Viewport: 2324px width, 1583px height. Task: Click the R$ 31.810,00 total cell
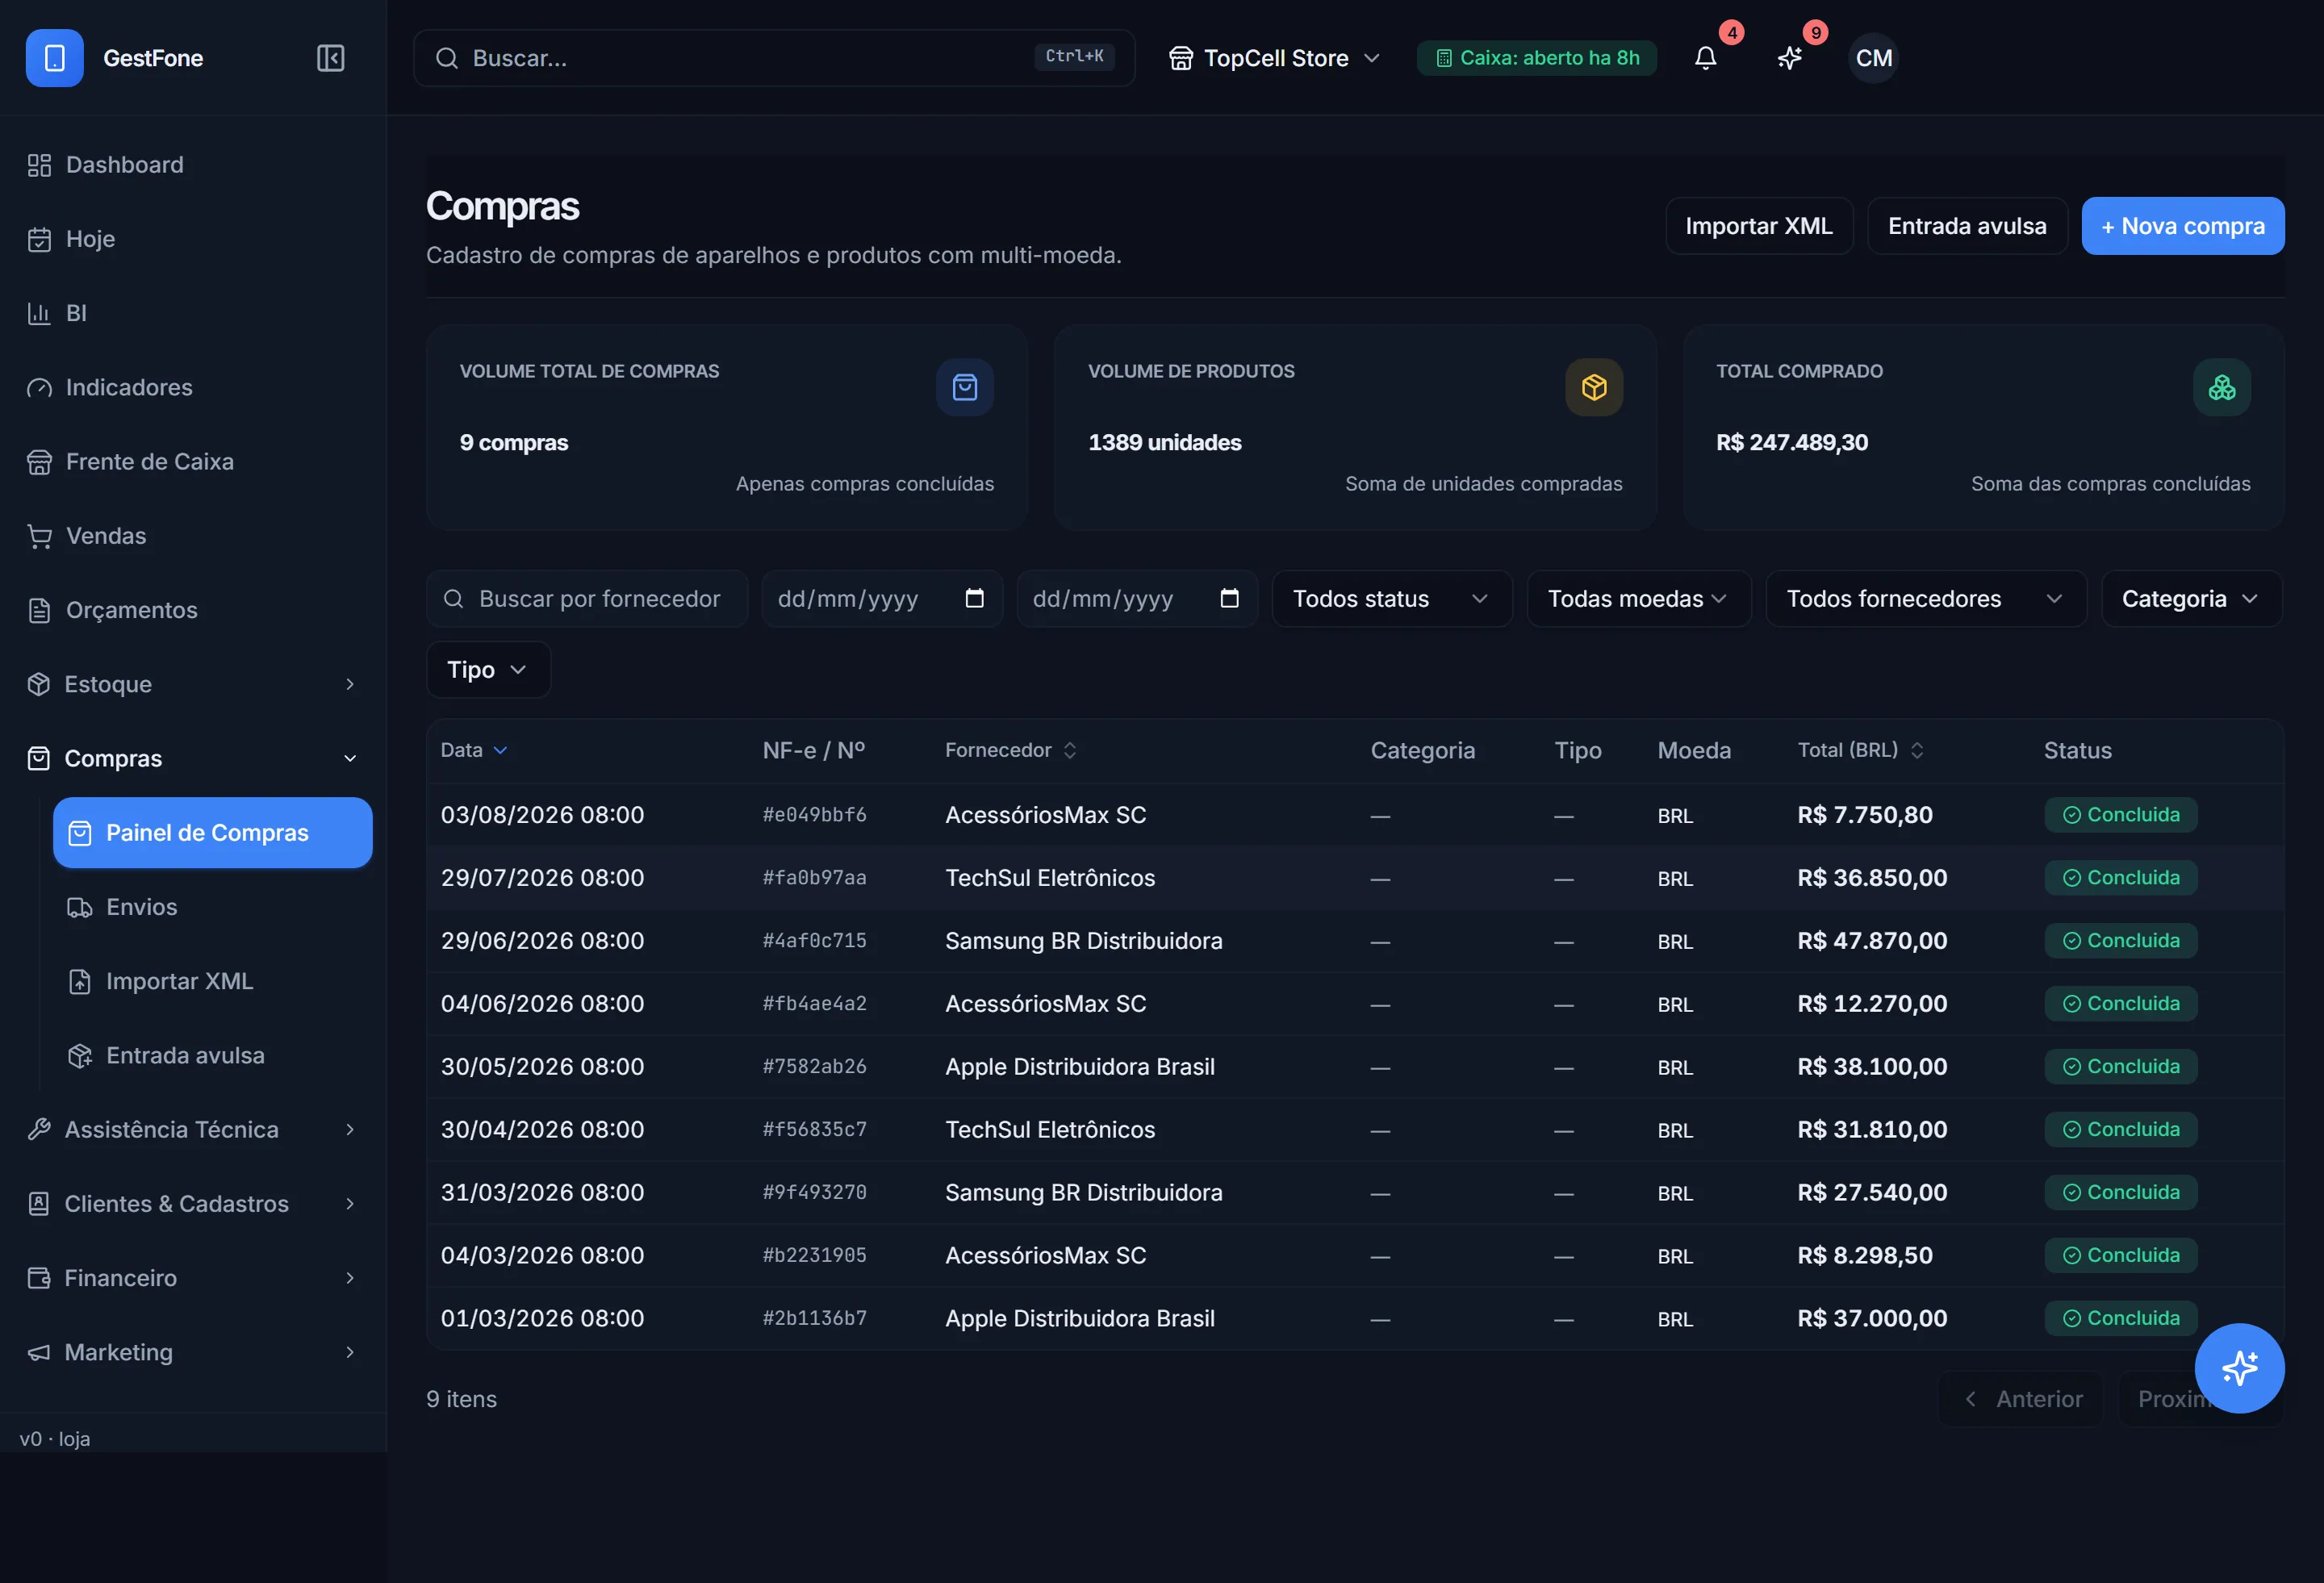[x=1872, y=1130]
